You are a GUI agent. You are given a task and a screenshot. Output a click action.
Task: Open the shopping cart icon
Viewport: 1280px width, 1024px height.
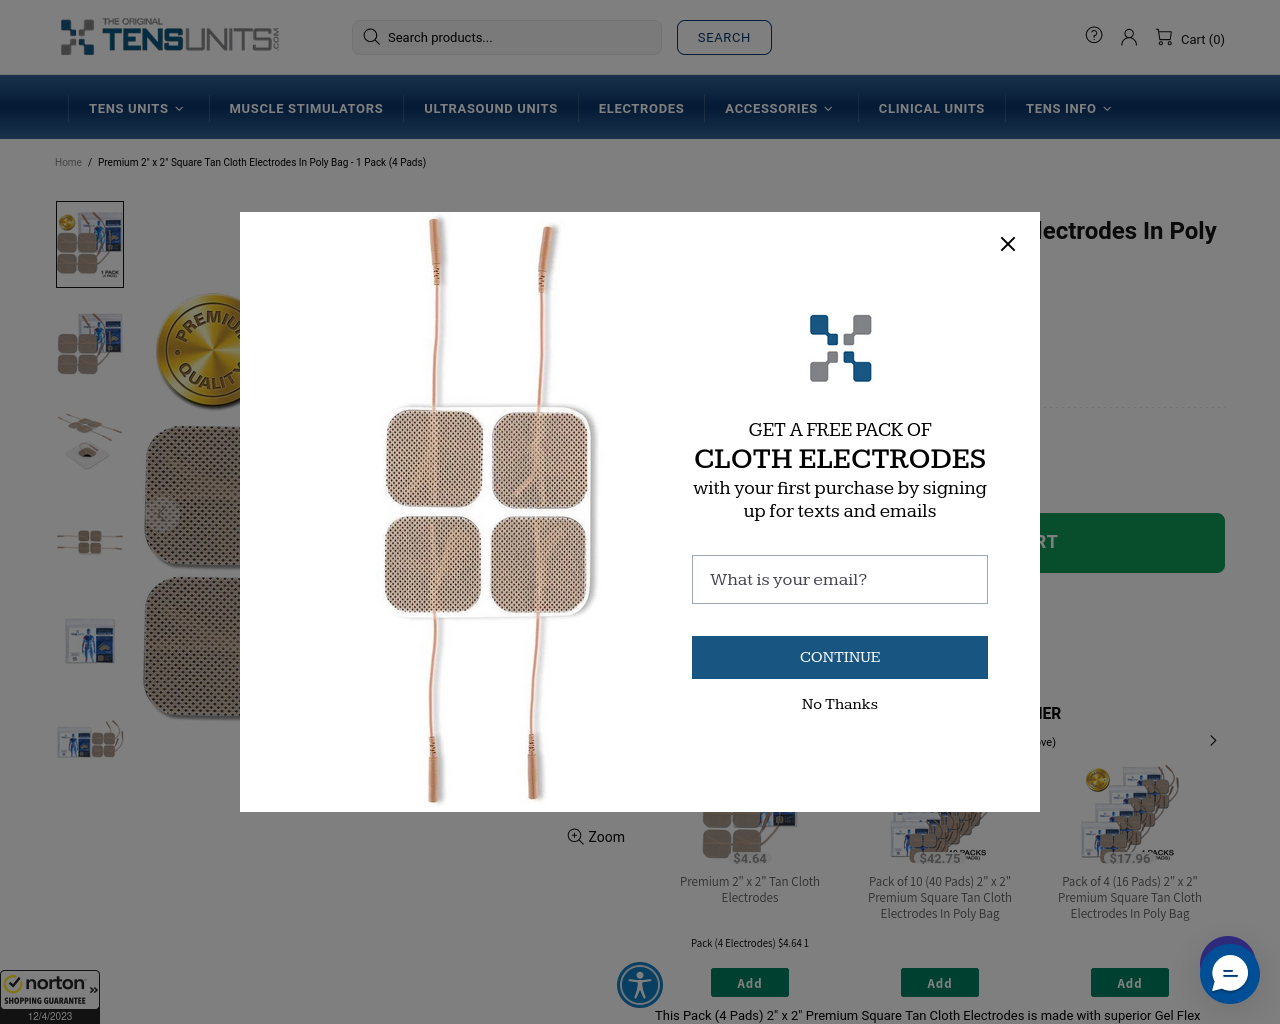(x=1164, y=37)
